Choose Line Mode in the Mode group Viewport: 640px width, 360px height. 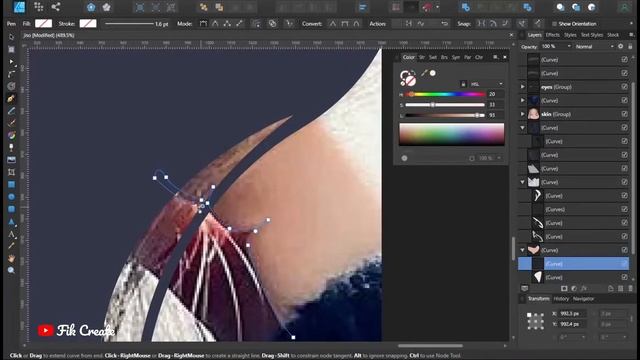point(239,24)
